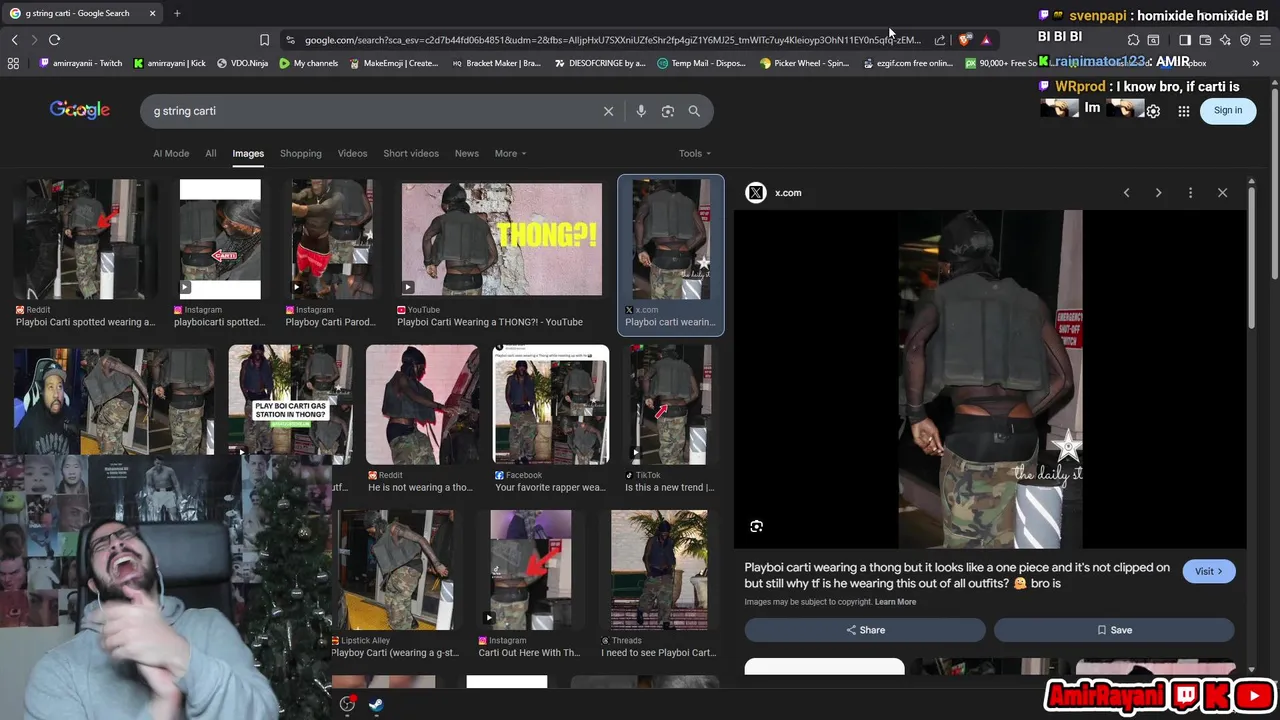
Task: Open the Steam taskbar icon
Action: pos(376,704)
